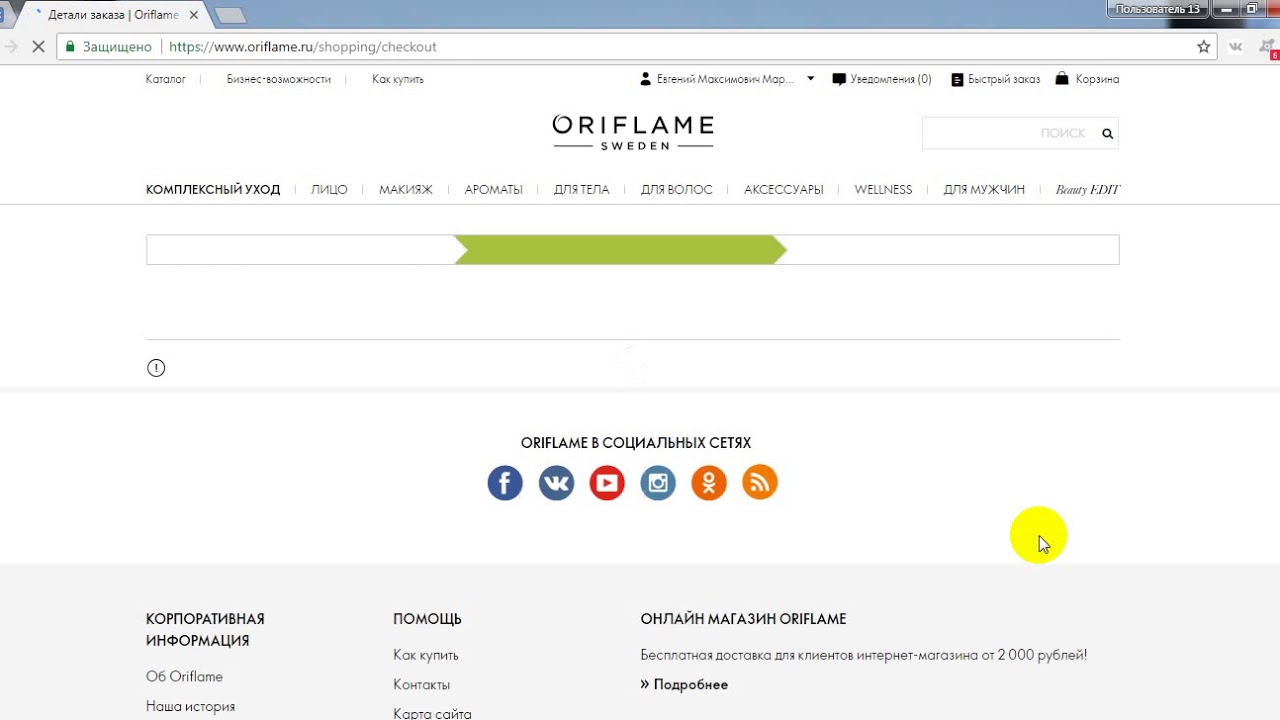
Task: Select the Макияж category
Action: coord(406,190)
